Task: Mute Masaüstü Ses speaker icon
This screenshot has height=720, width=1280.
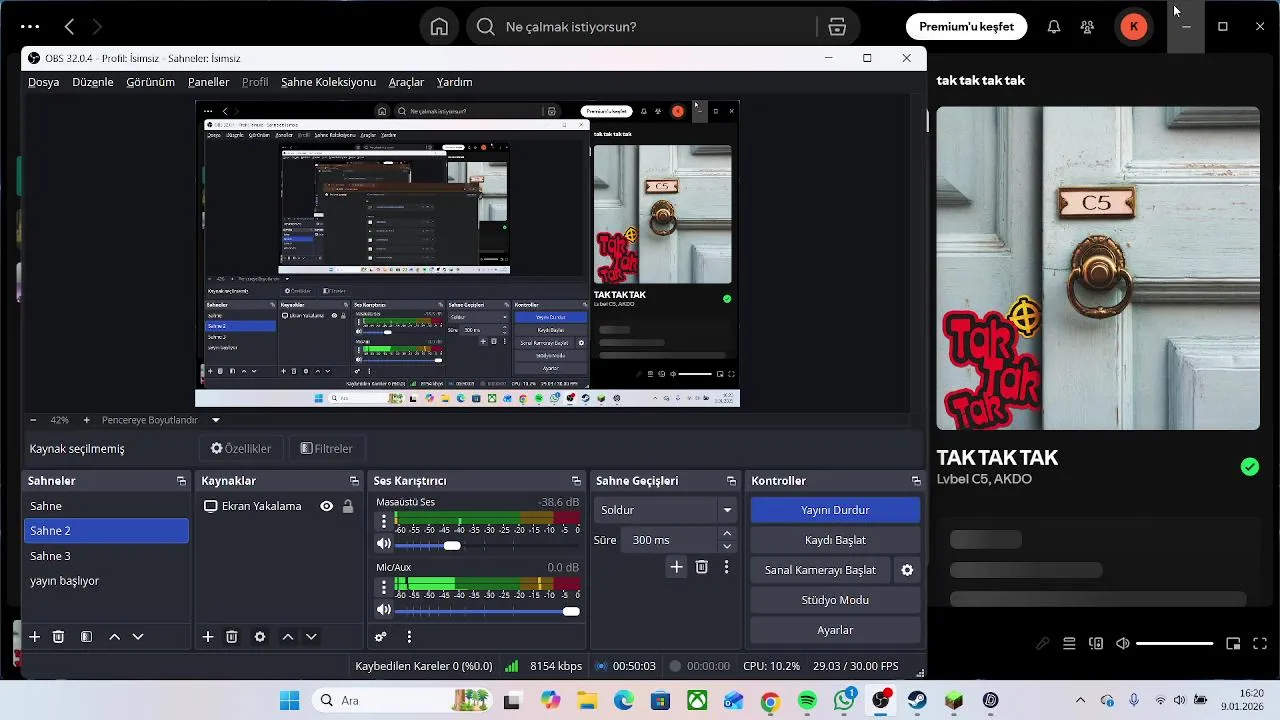Action: pyautogui.click(x=384, y=545)
